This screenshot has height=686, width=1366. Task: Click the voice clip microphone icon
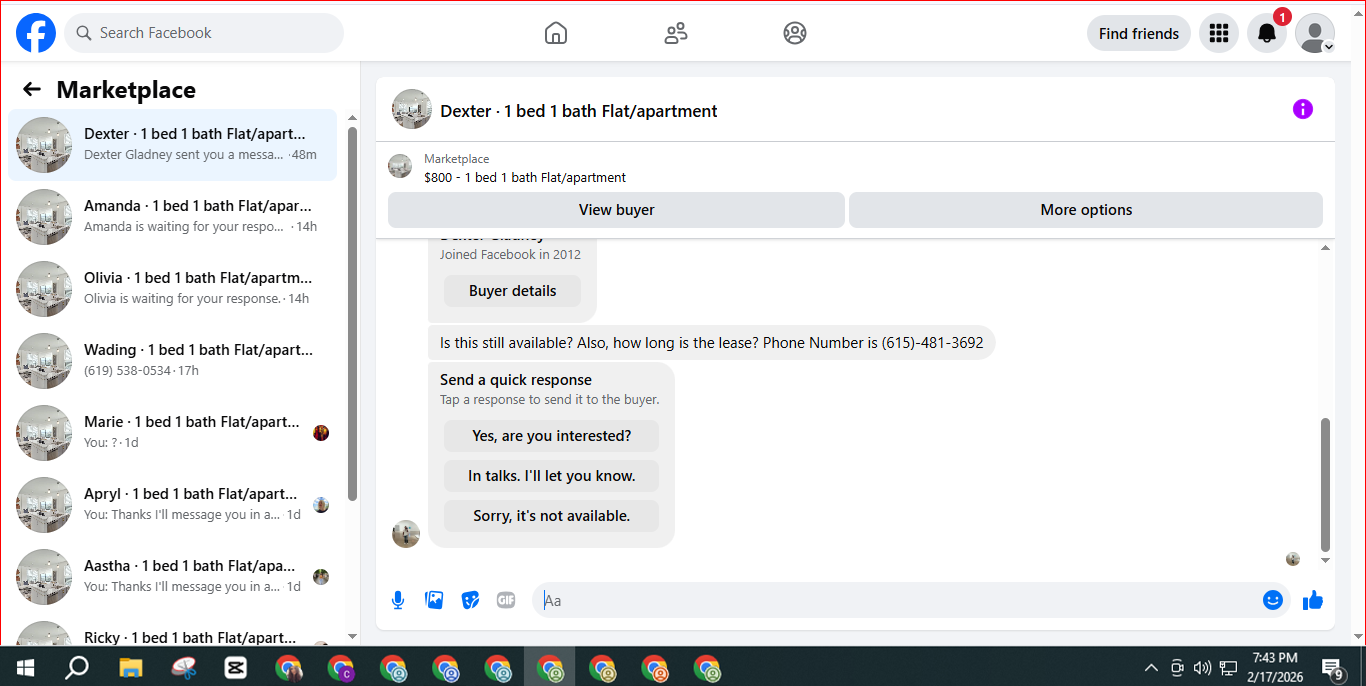click(398, 600)
